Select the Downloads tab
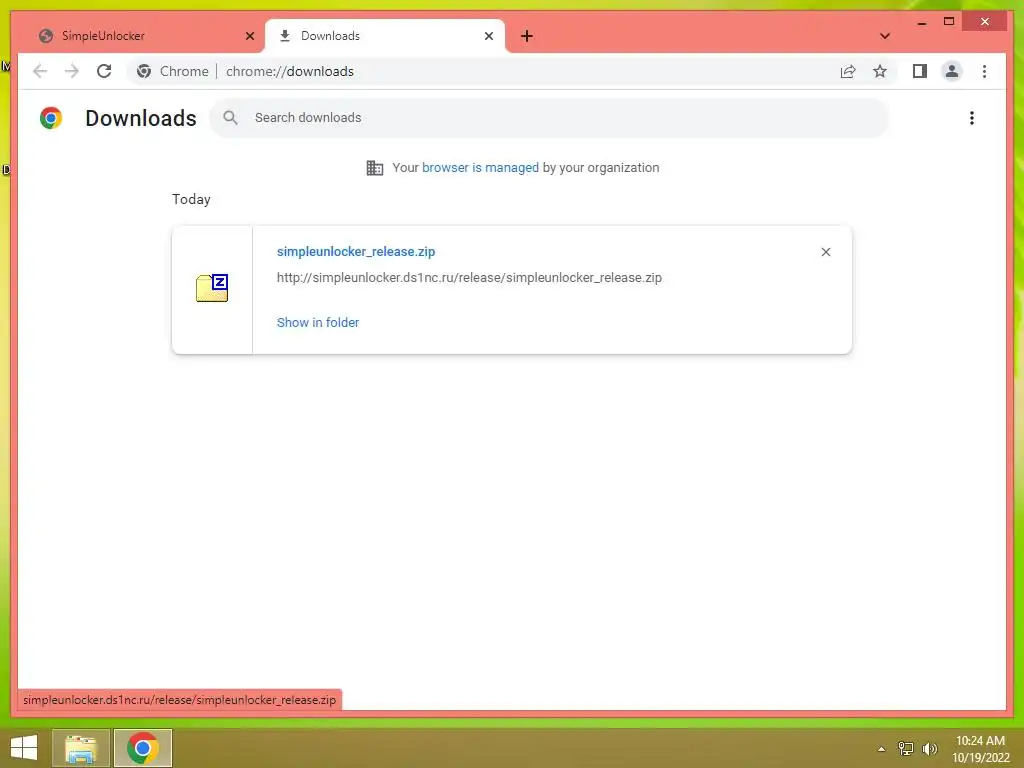Screen dimensions: 1024x768 tap(385, 36)
